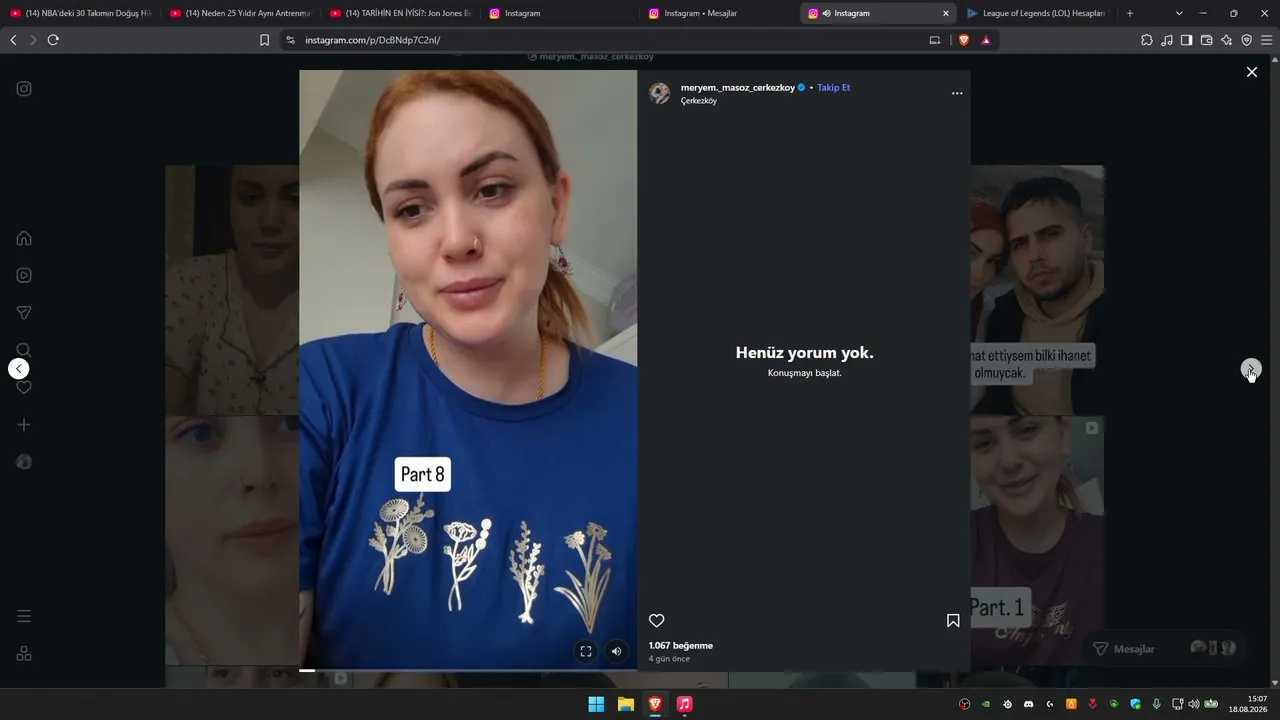Expand the tab search dropdown arrow
This screenshot has width=1280, height=720.
[1179, 13]
